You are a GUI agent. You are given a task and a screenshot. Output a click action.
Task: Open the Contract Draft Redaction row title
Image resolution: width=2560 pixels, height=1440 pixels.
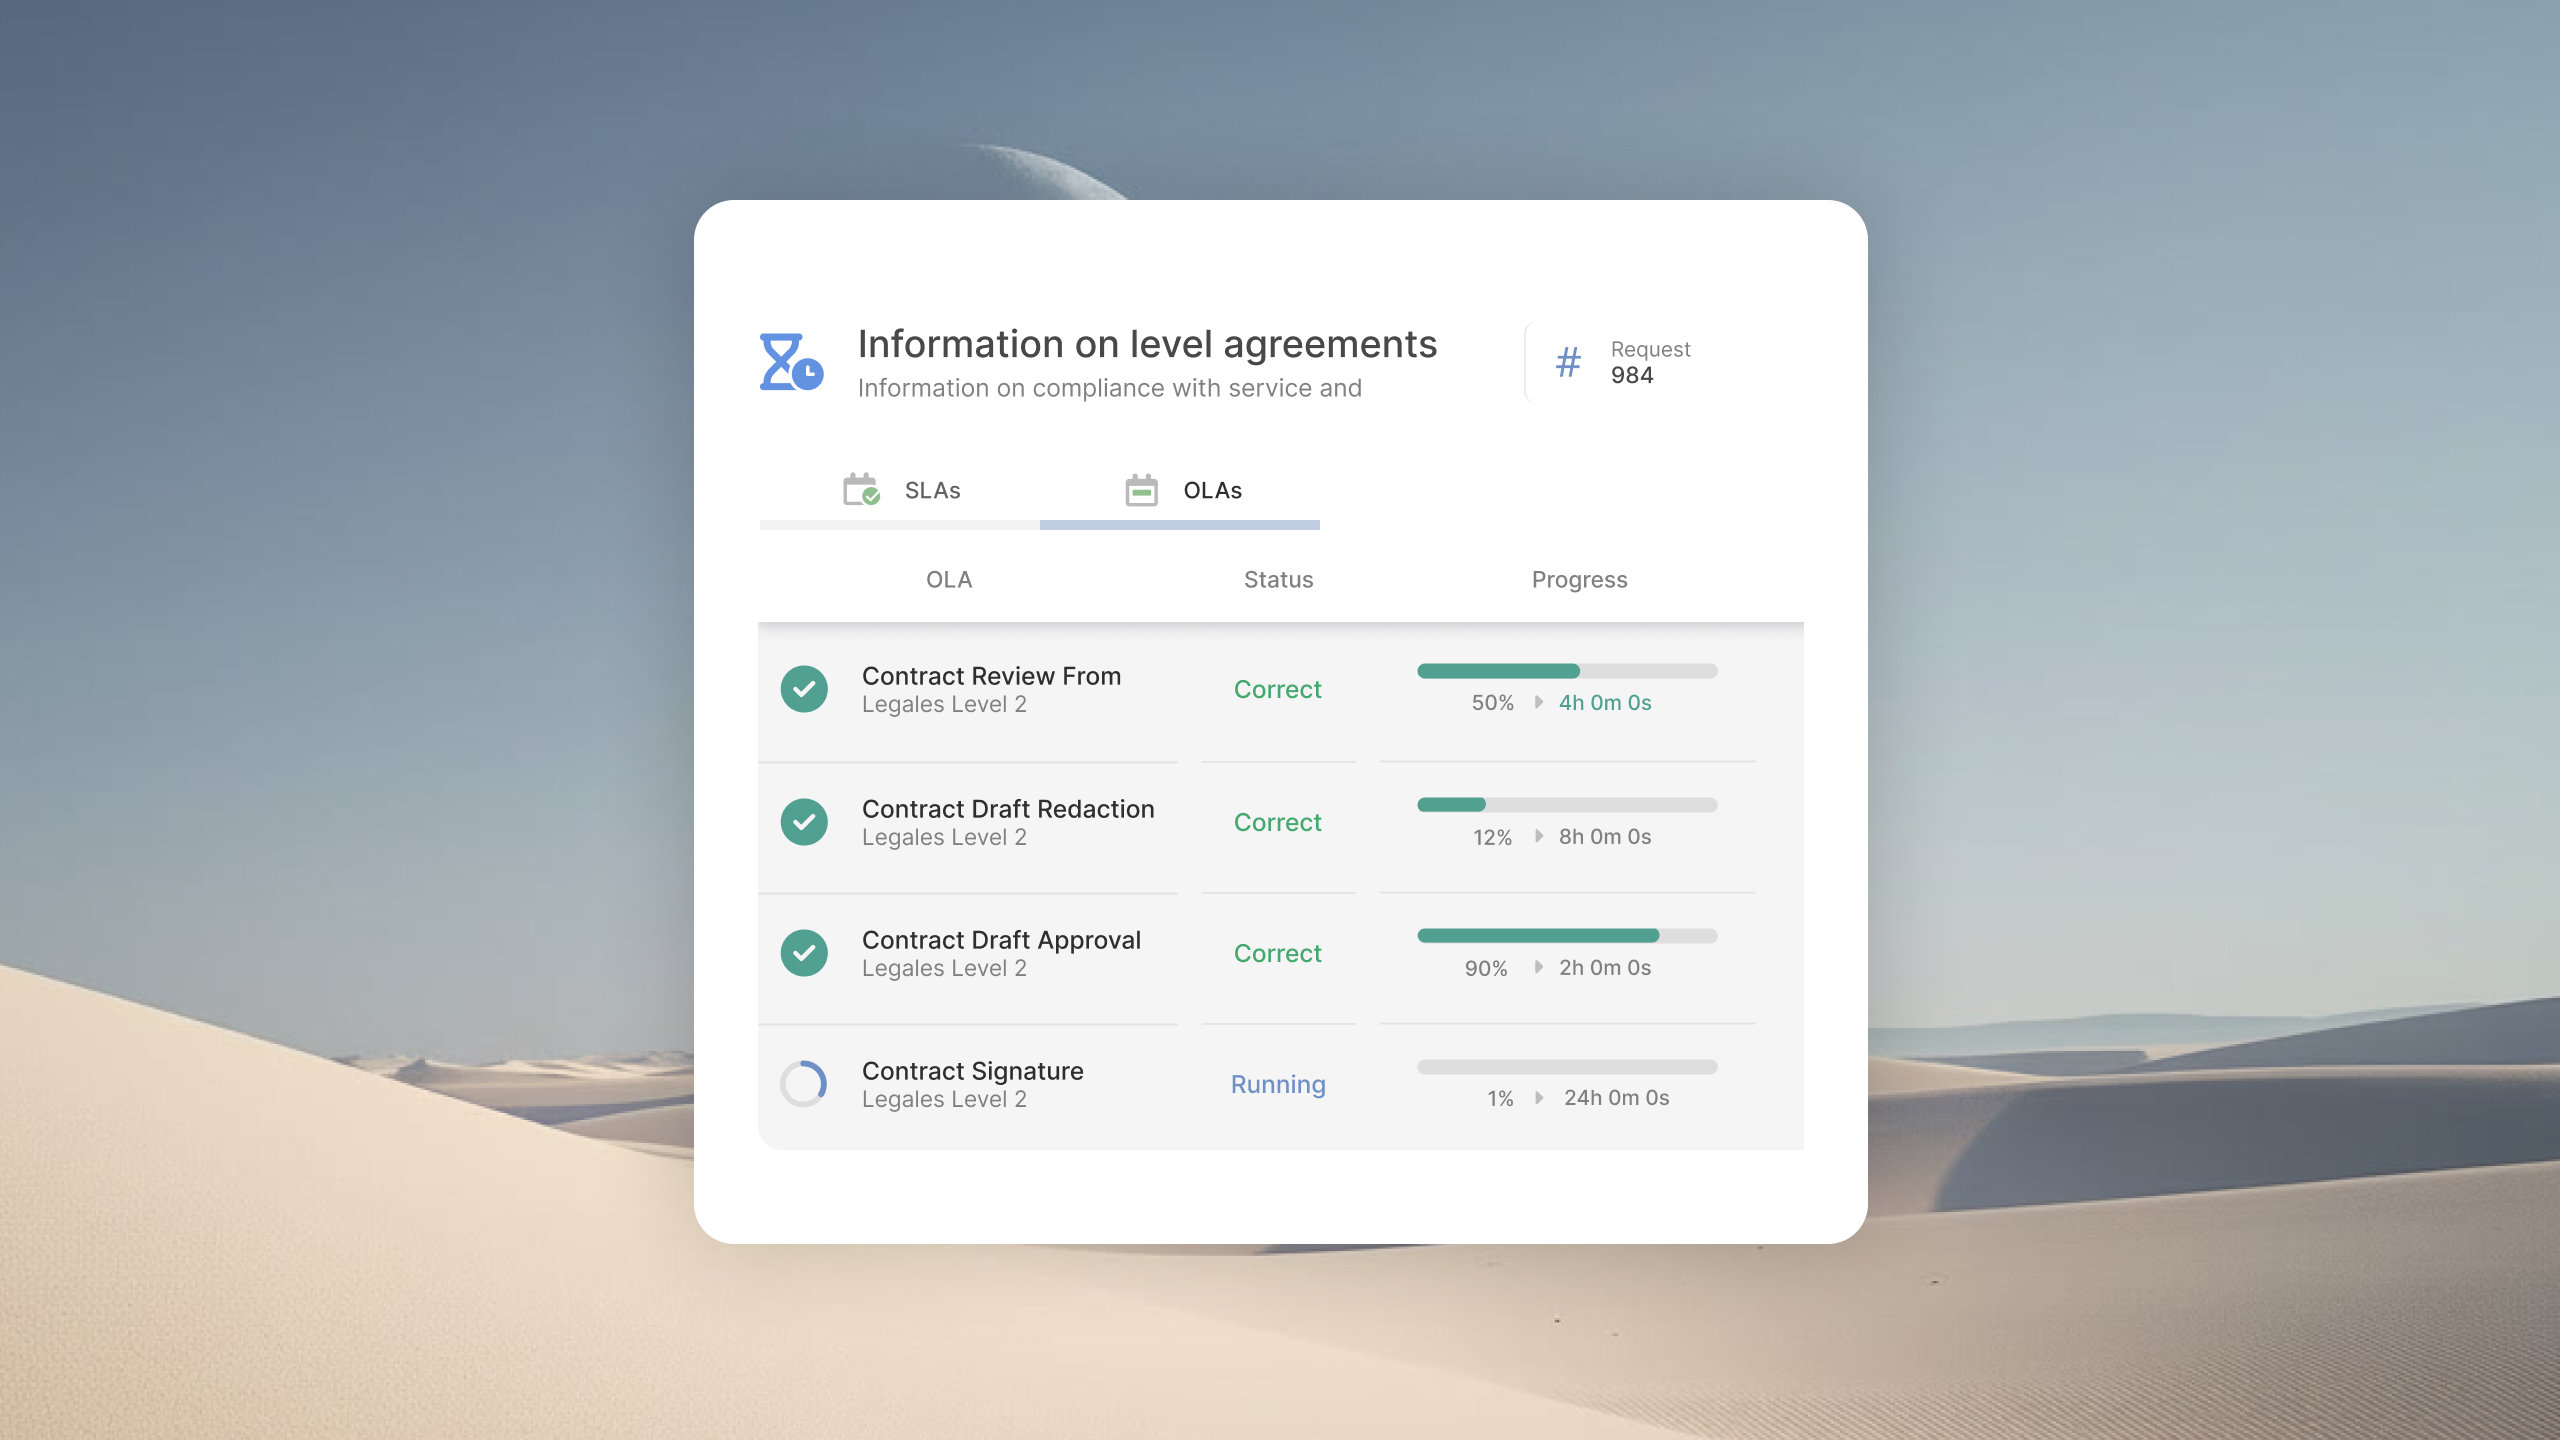pyautogui.click(x=1008, y=808)
